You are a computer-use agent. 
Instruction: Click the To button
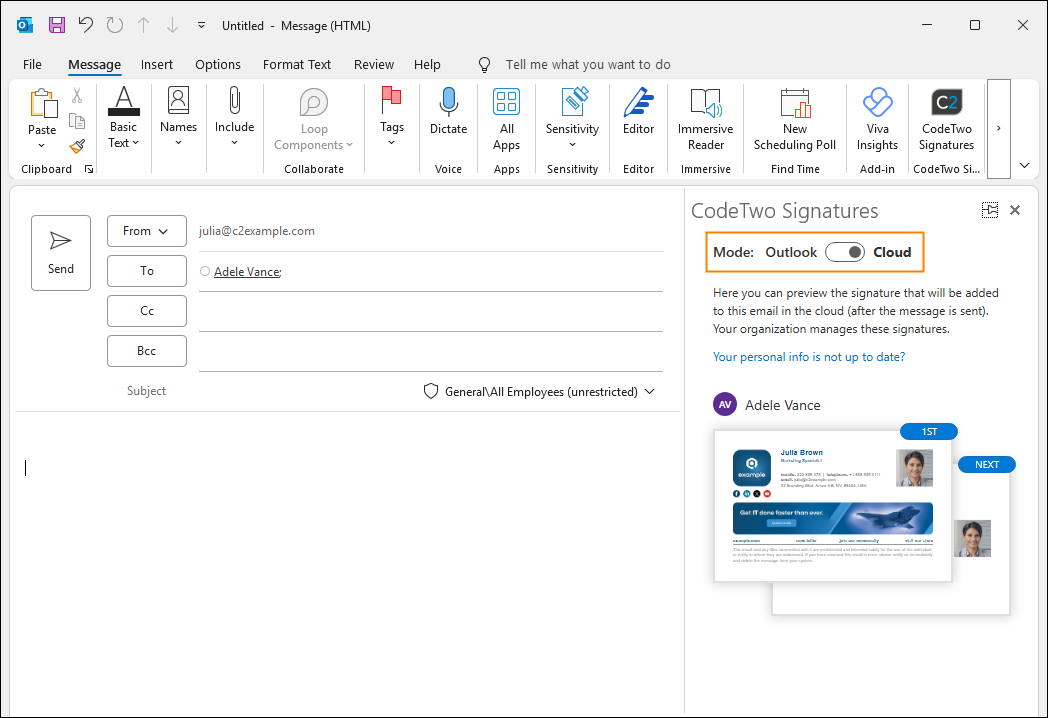point(146,271)
